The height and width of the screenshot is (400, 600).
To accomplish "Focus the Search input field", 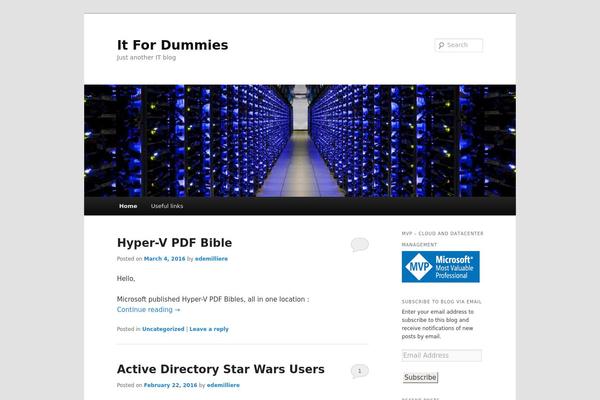I will [459, 45].
